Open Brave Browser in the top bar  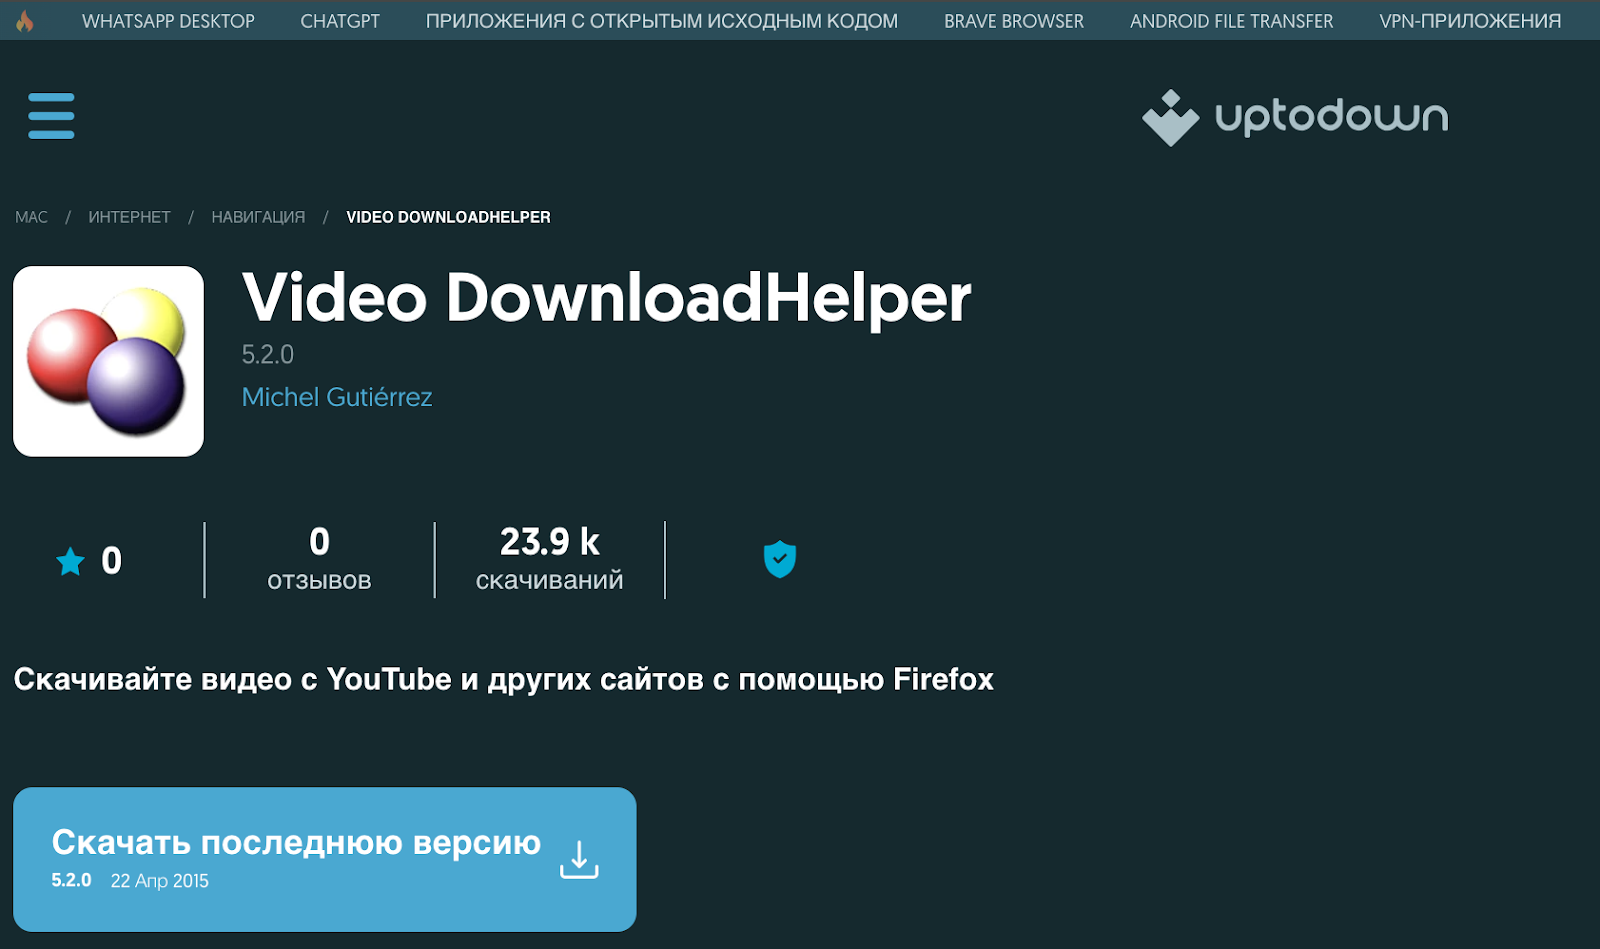(x=1014, y=21)
